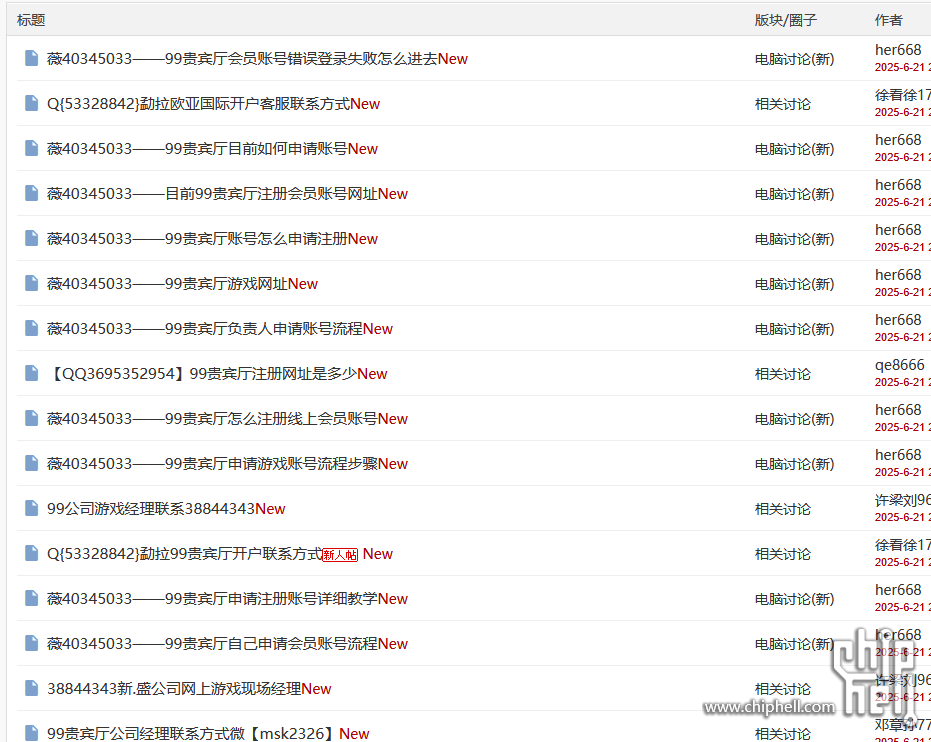Open 相关讨论 board in the QQ3695352954 row
Viewport: 931px width, 742px height.
[x=783, y=375]
